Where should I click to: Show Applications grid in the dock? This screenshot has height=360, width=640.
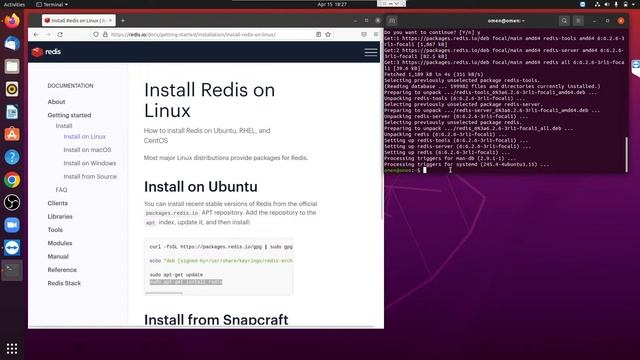click(12, 348)
